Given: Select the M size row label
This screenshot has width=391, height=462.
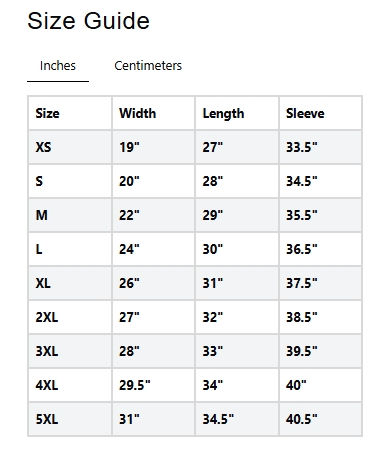Looking at the screenshot, I should click(42, 215).
